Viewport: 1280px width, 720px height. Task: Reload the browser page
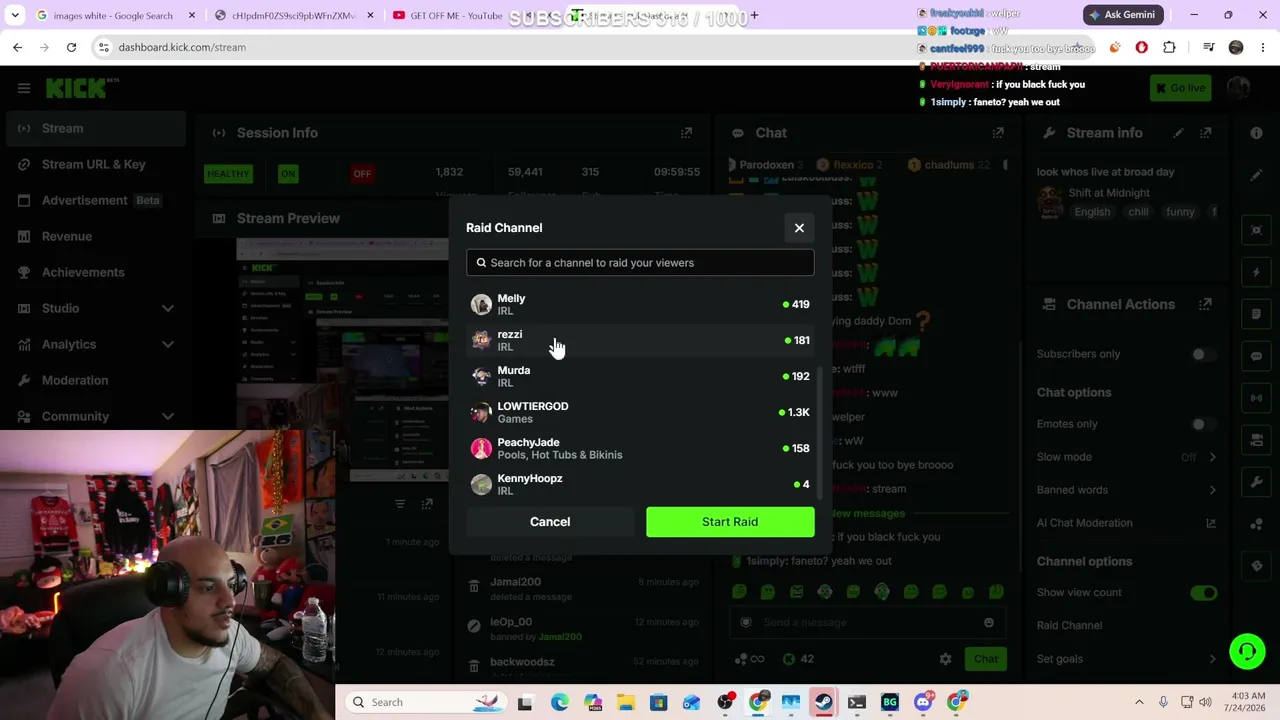71,47
